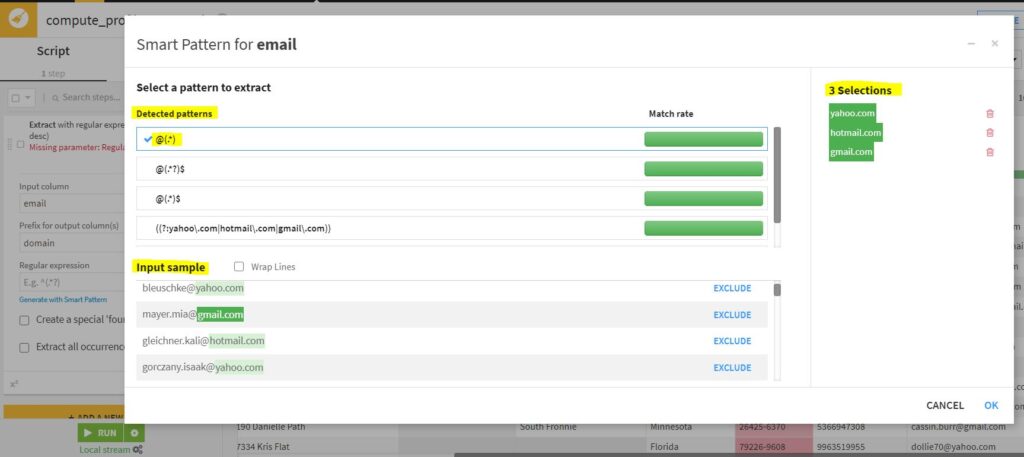
Task: Click the Prefix for output column field 'domain'
Action: [x=72, y=243]
